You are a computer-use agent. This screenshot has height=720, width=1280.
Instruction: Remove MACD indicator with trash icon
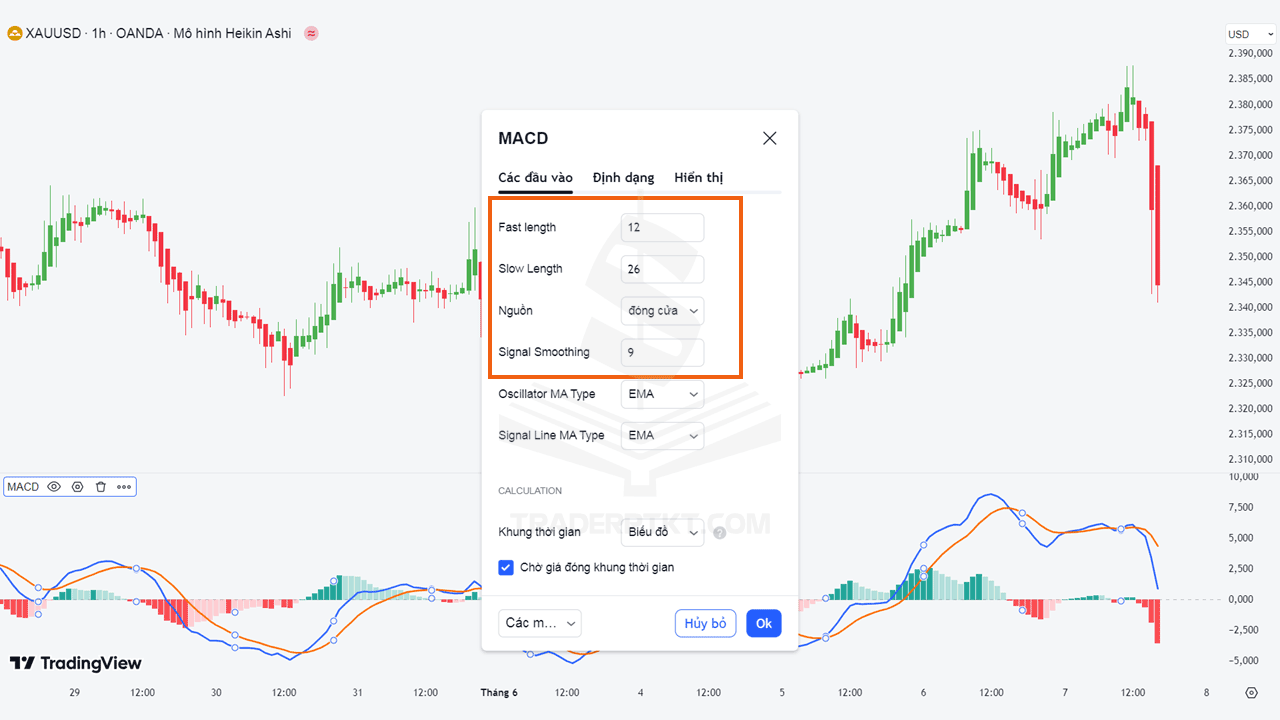[x=100, y=487]
